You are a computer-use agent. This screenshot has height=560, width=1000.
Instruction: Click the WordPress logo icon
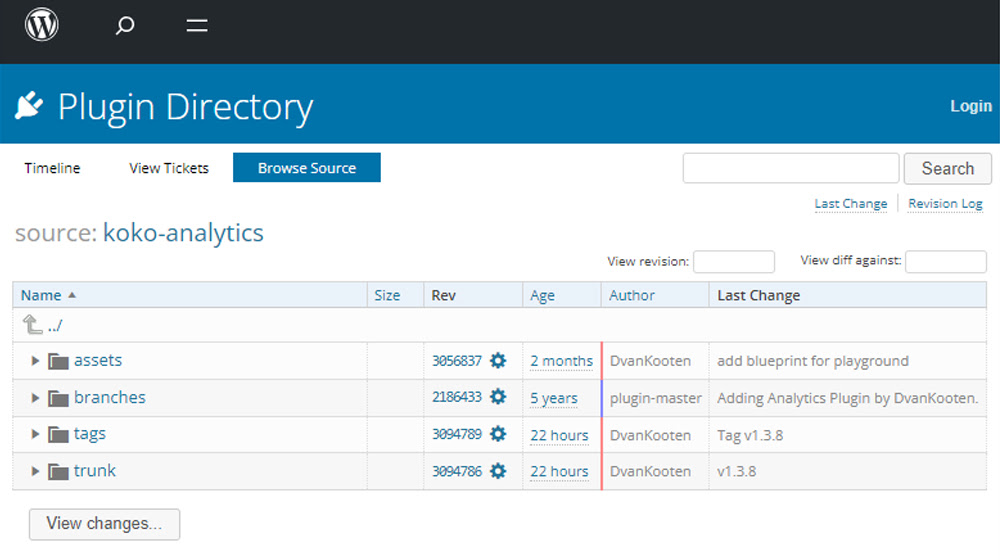[x=41, y=25]
